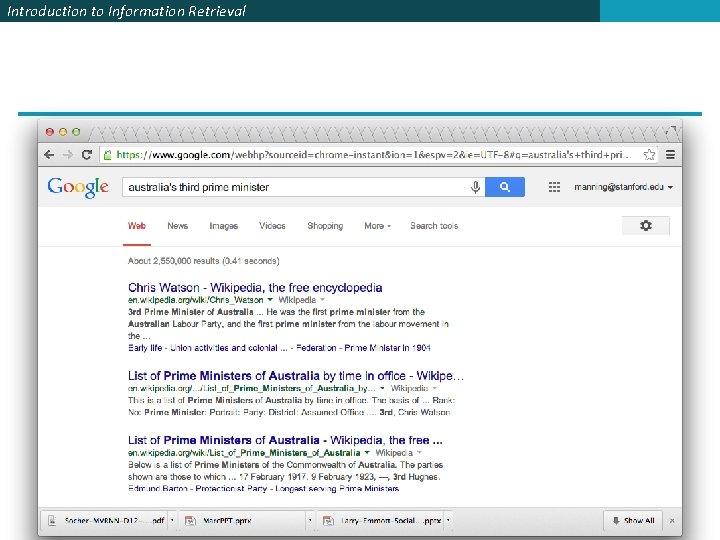The image size is (720, 540).
Task: Open manning@stanford.edu account dropdown
Action: [623, 187]
